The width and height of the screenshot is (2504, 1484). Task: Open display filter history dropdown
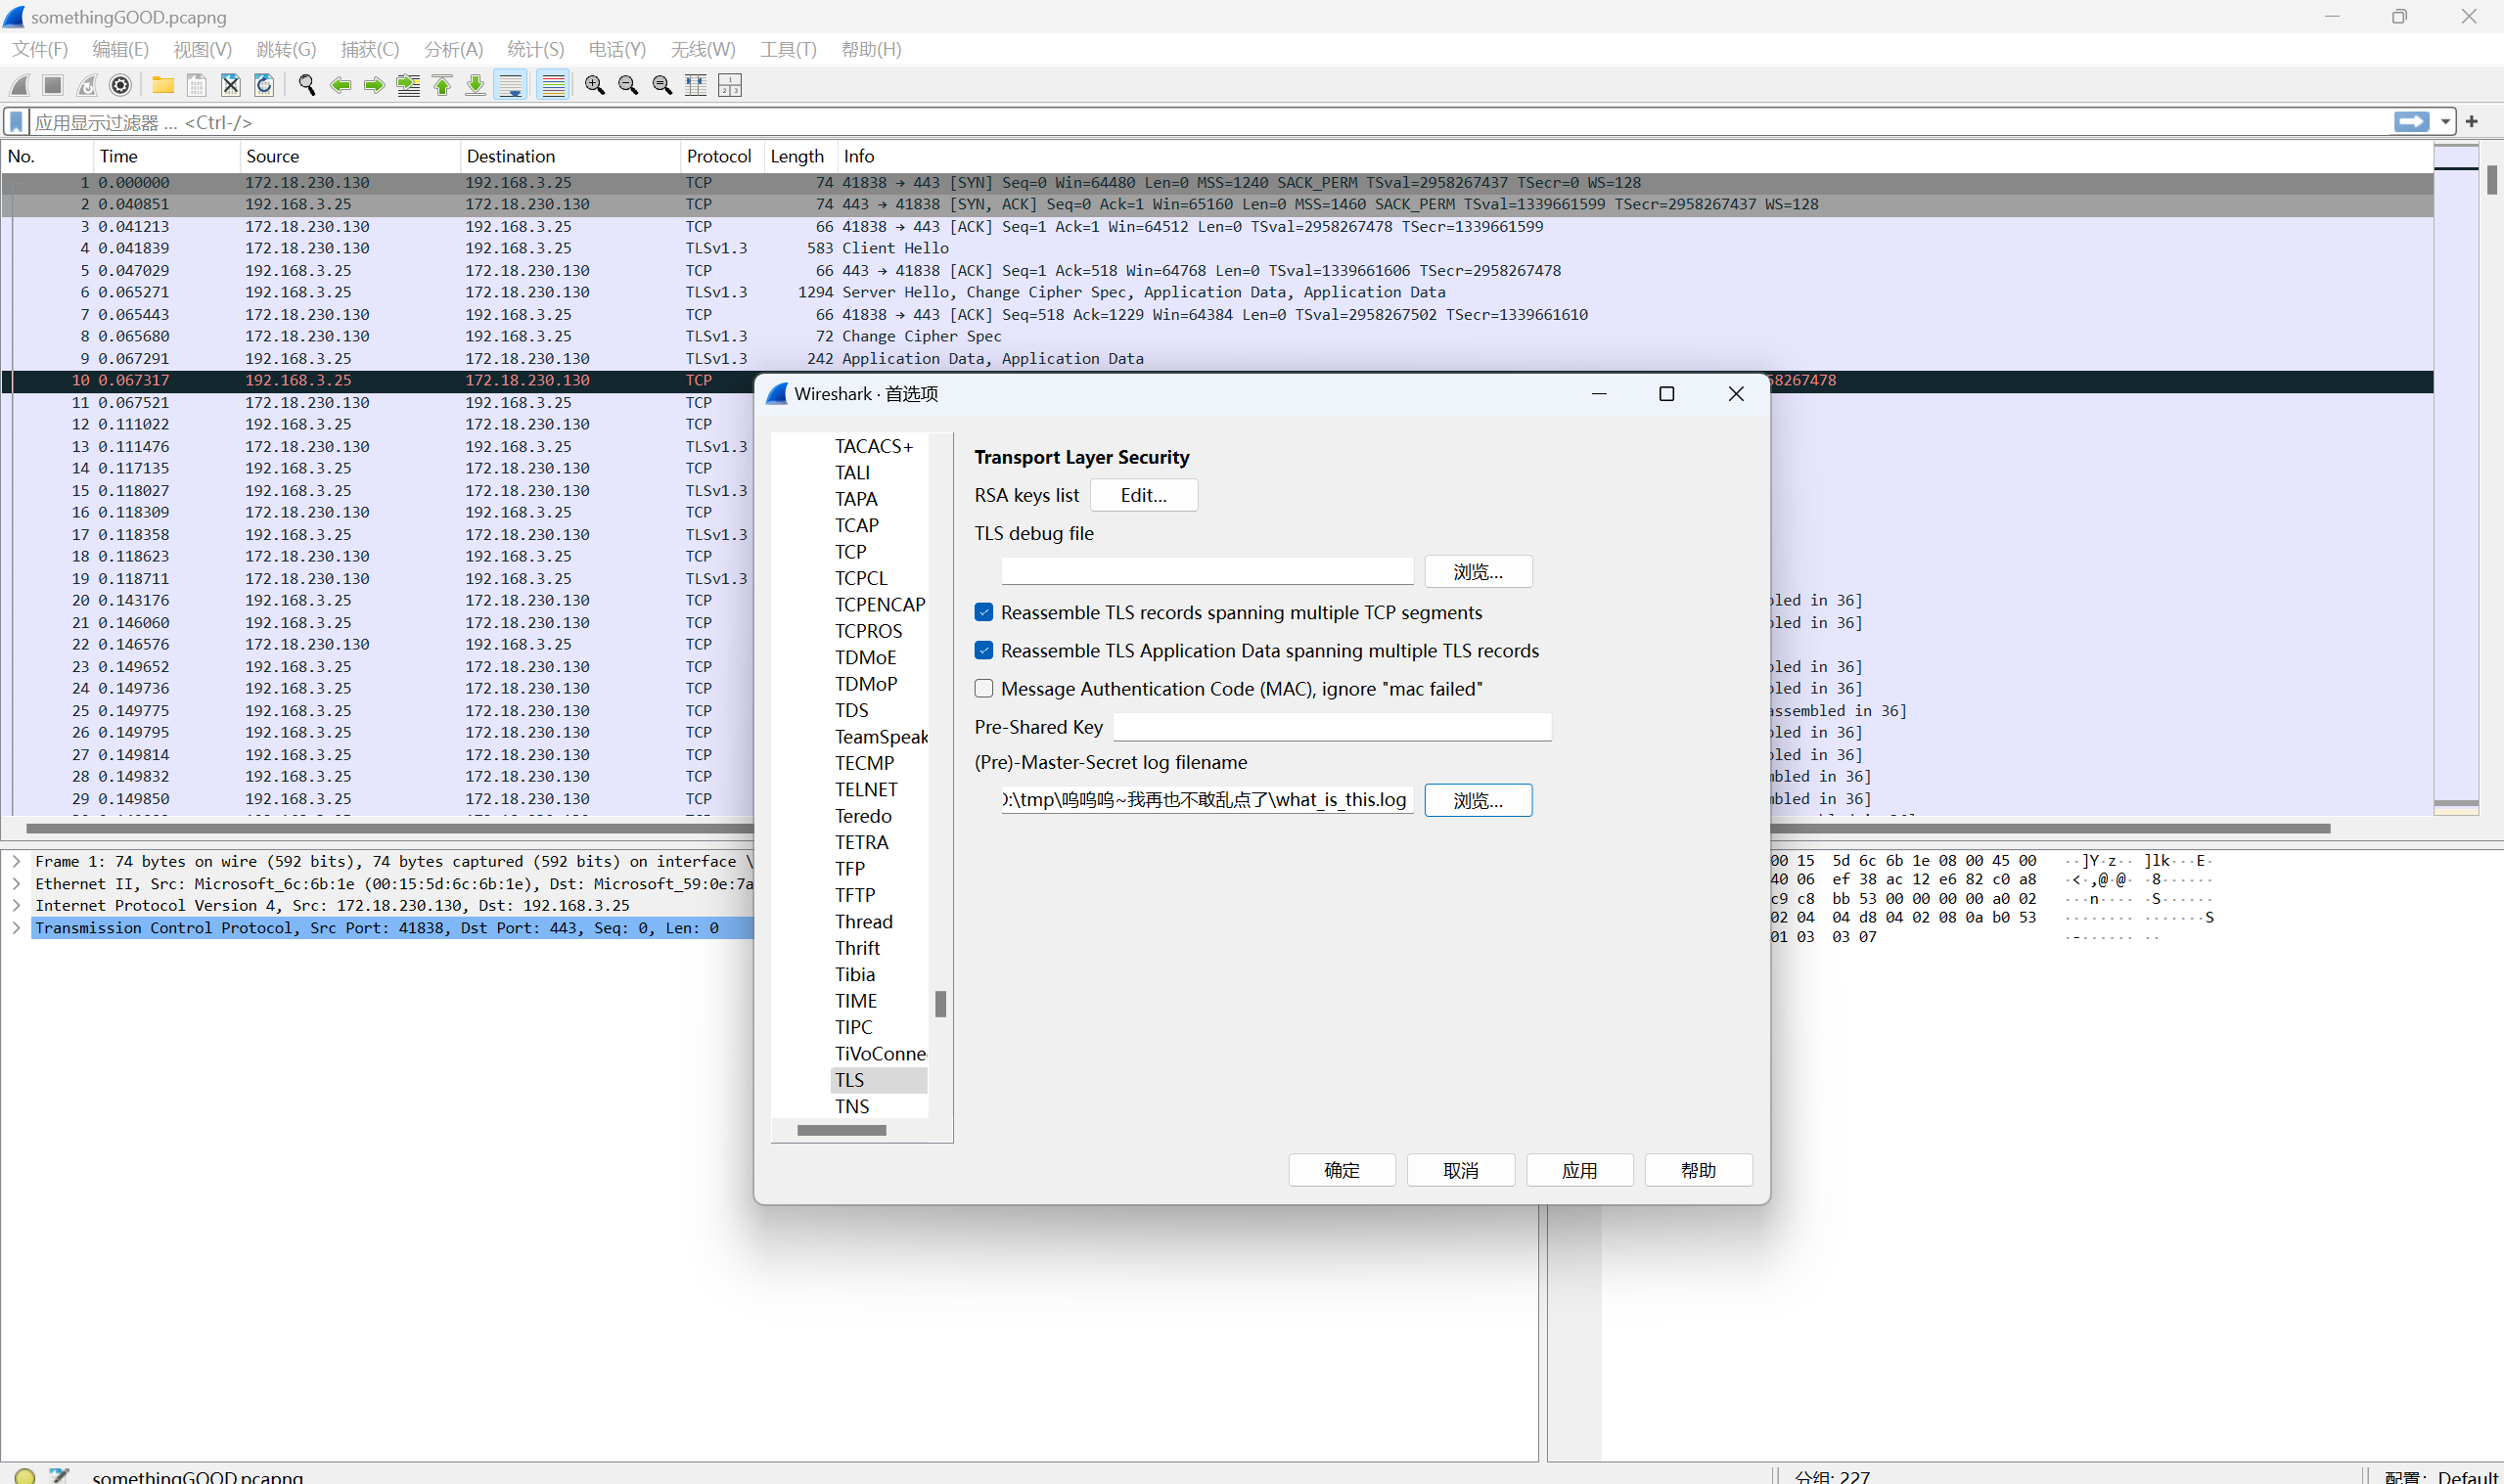(2445, 122)
